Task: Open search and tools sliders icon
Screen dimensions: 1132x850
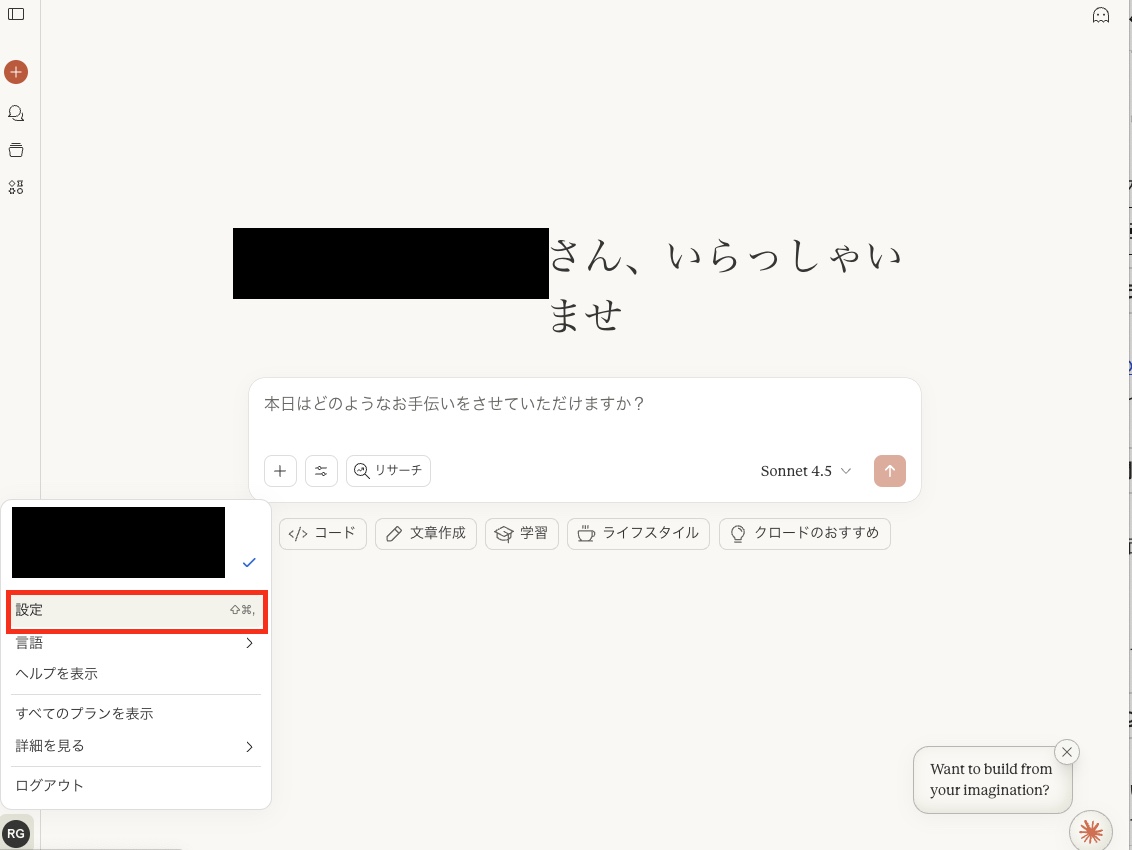Action: tap(321, 471)
